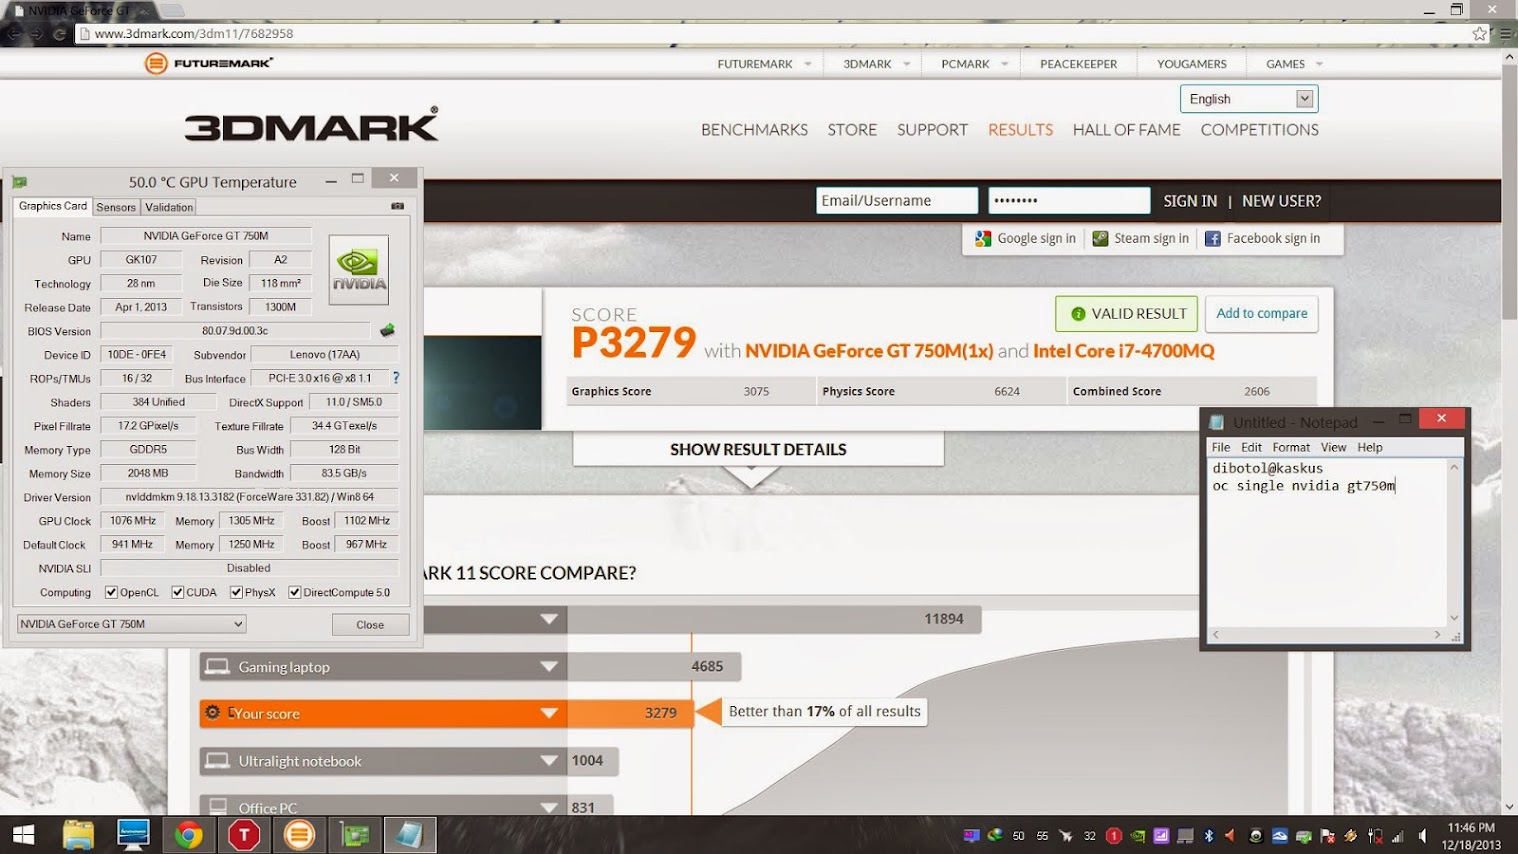Go to the BENCHMARKS page
The height and width of the screenshot is (854, 1518).
pos(754,130)
